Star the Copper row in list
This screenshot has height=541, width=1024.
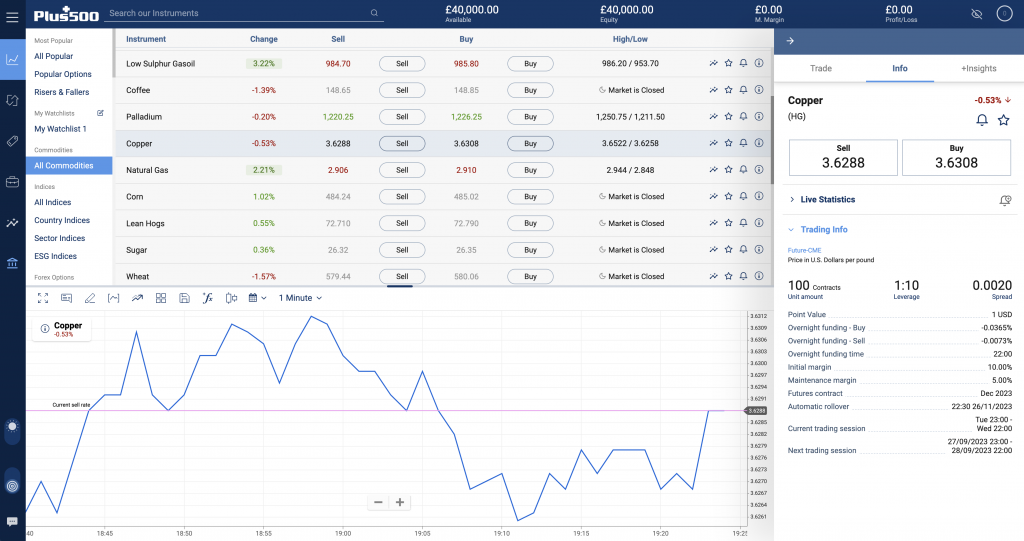click(728, 143)
